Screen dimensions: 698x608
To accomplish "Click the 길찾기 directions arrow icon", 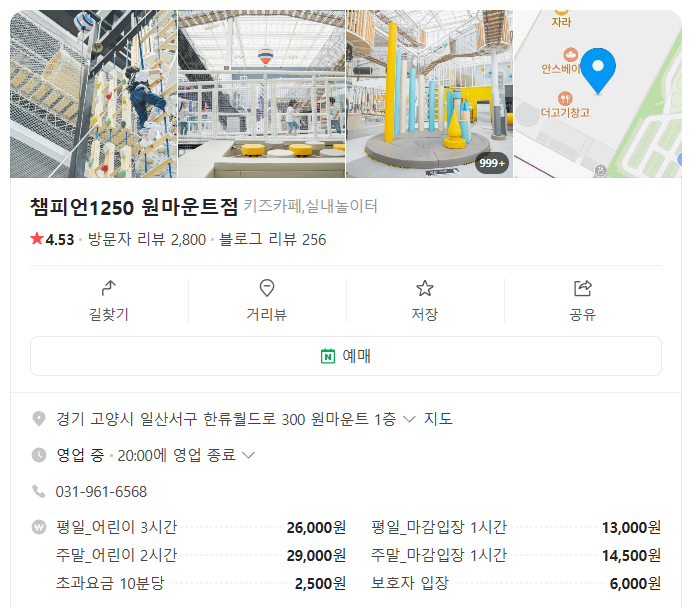I will (109, 288).
